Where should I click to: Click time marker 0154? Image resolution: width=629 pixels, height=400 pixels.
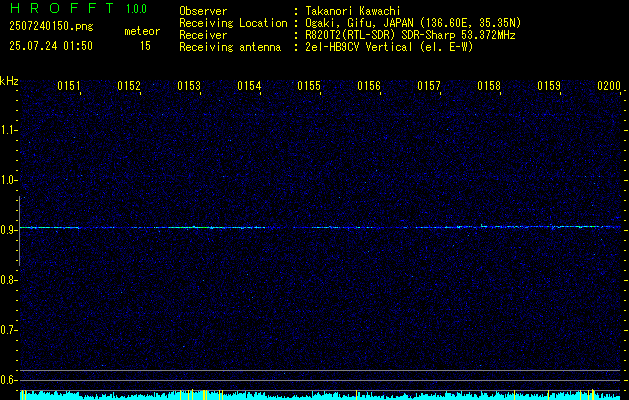[249, 86]
